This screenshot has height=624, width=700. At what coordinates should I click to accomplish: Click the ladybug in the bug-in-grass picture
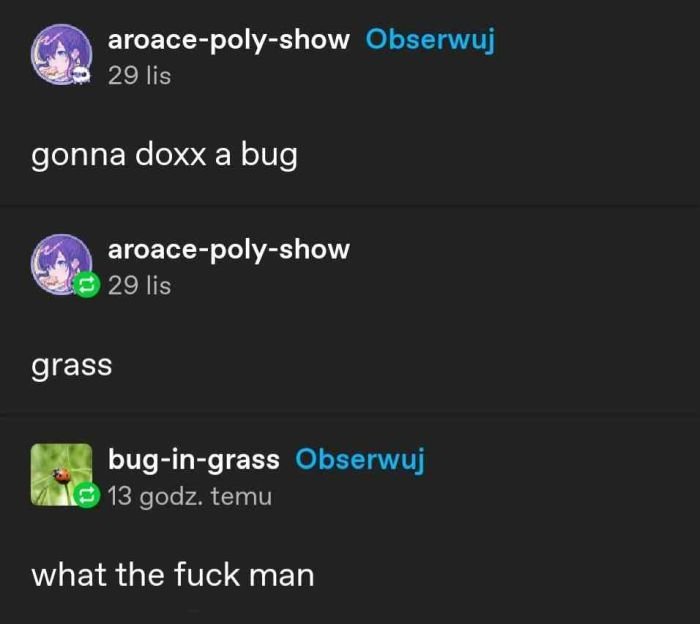click(x=62, y=476)
